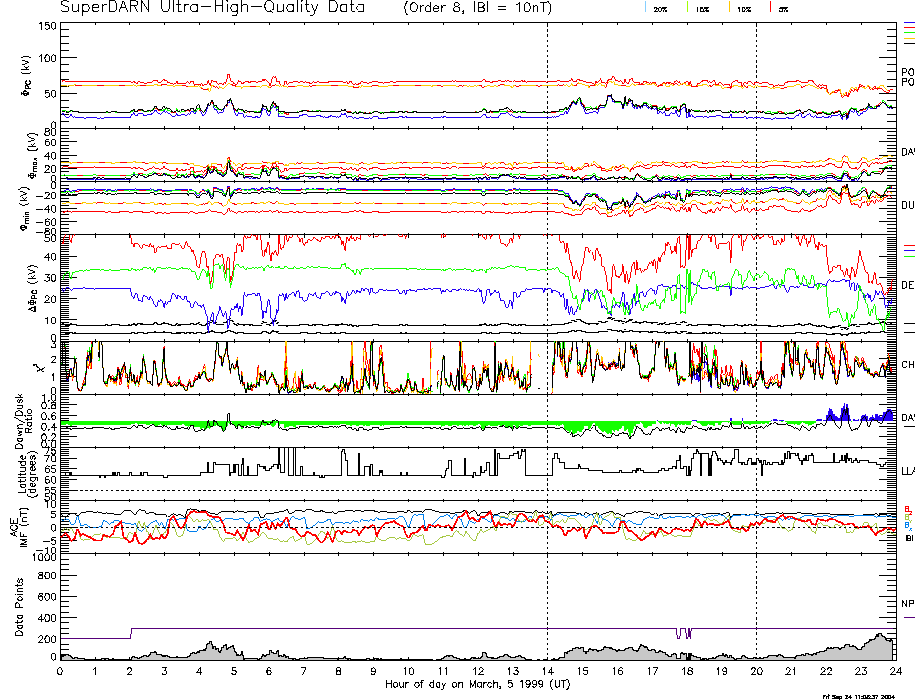This screenshot has height=700, width=915.
Task: Click the timestamp text at bottom right
Action: 857,695
